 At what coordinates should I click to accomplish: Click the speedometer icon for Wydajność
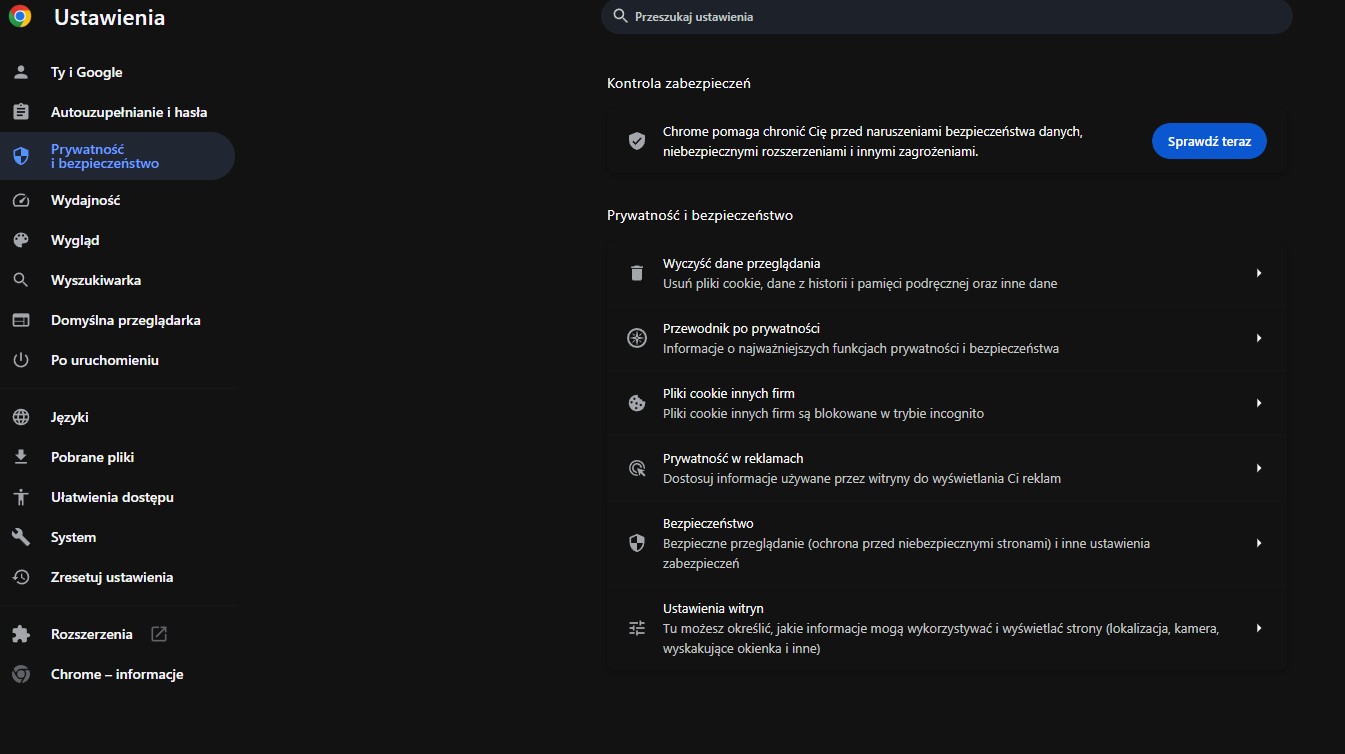[x=21, y=200]
